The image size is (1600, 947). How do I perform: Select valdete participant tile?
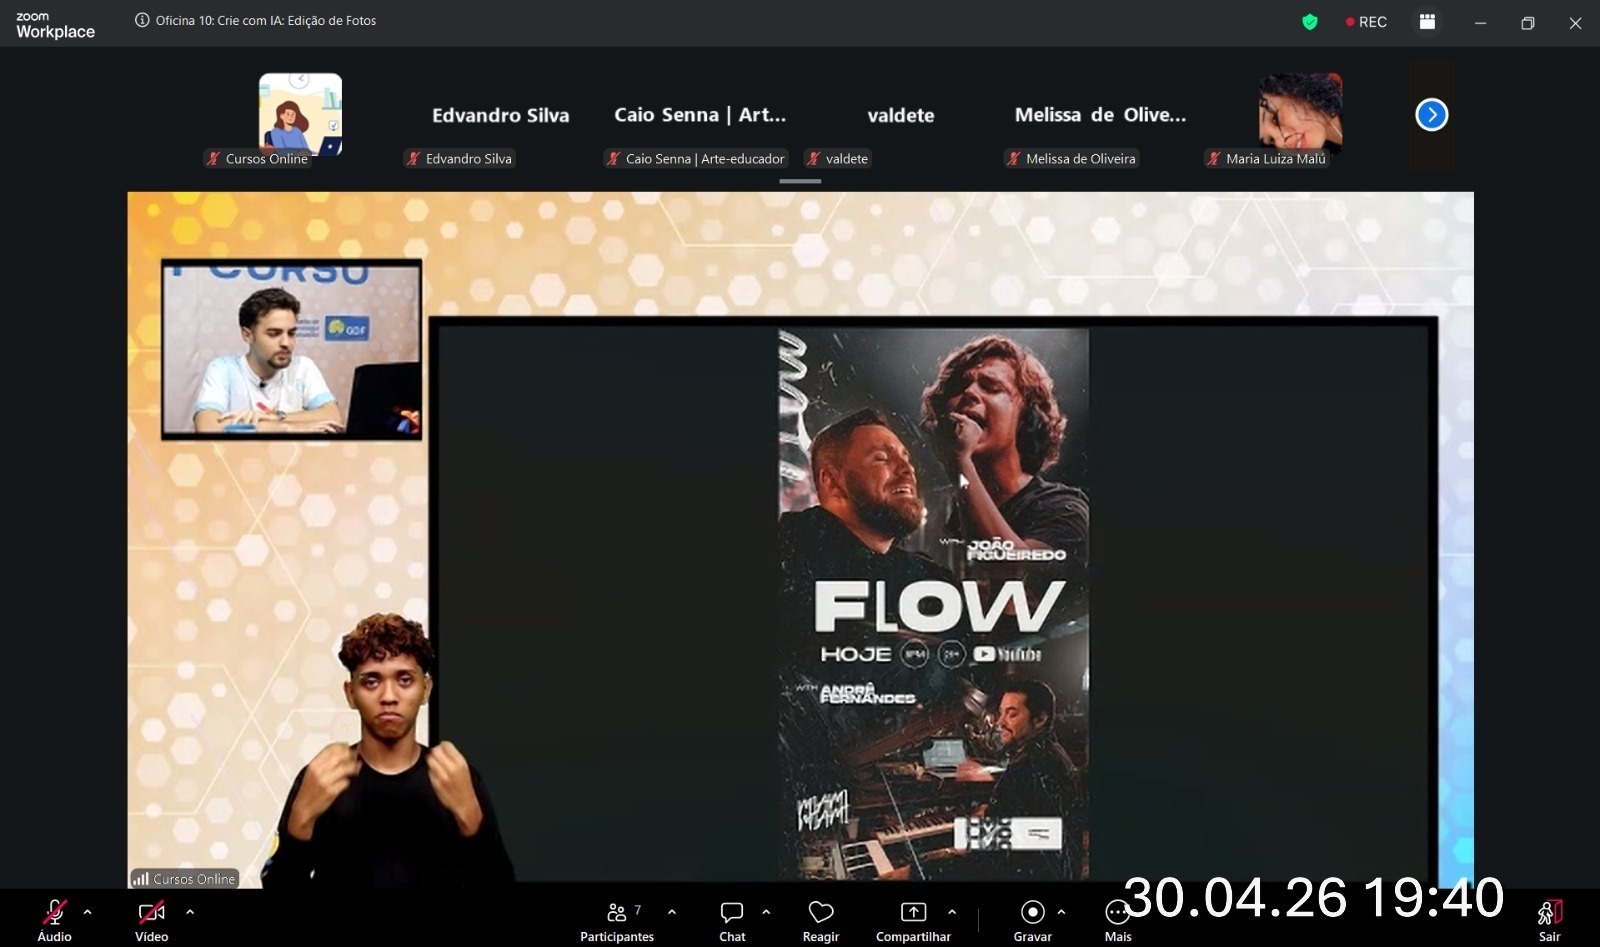(900, 115)
